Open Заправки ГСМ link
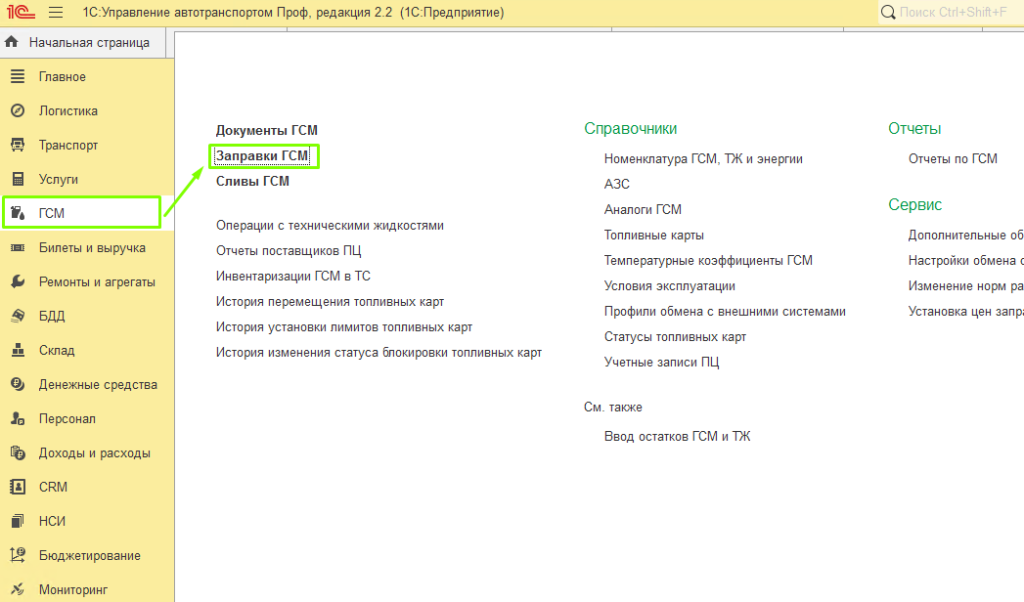 tap(262, 156)
